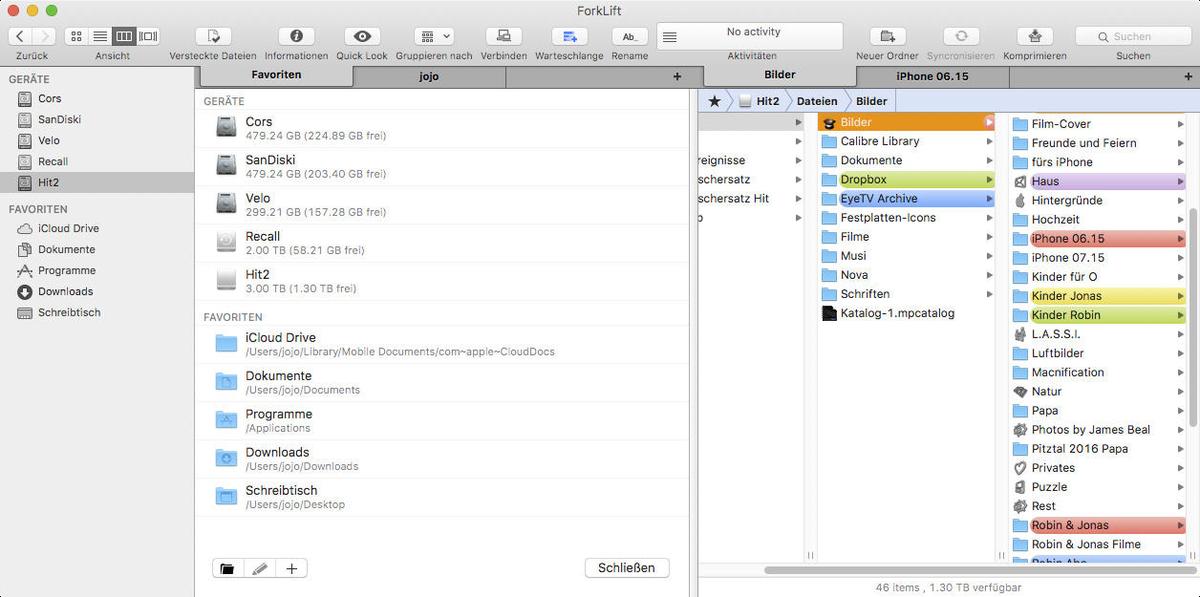
Task: Go to Dateien in the path bar
Action: click(816, 101)
